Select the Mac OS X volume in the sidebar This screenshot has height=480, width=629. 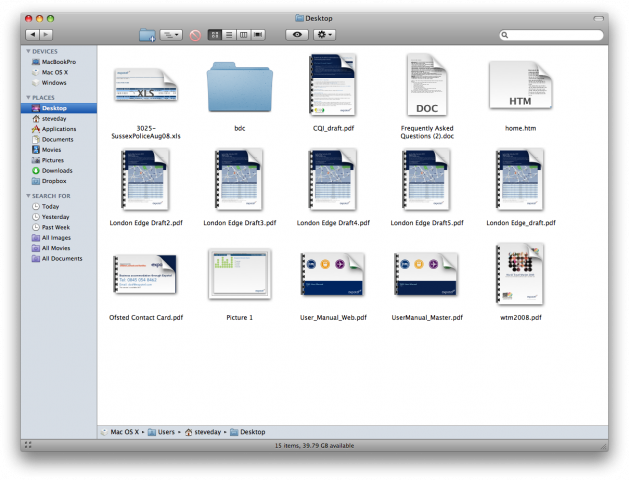(x=59, y=72)
